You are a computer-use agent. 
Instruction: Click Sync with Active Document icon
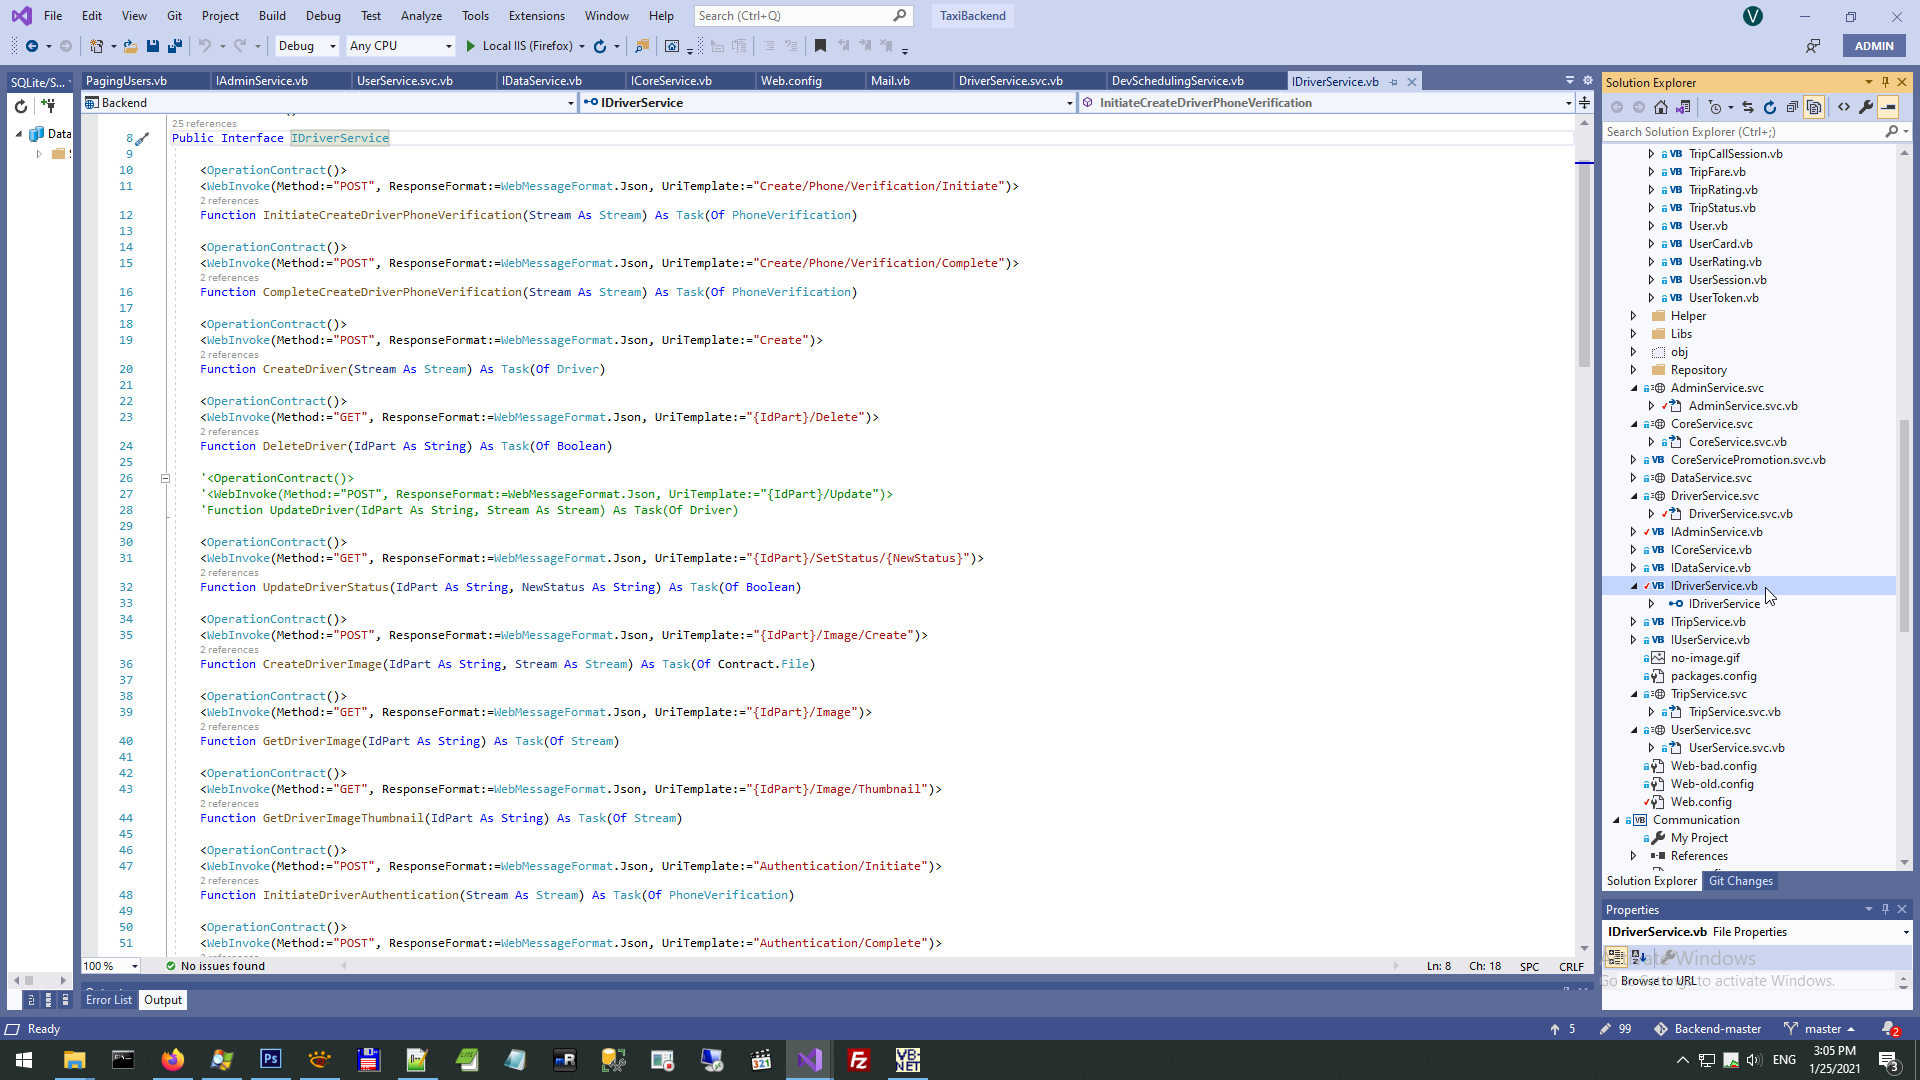click(x=1747, y=107)
